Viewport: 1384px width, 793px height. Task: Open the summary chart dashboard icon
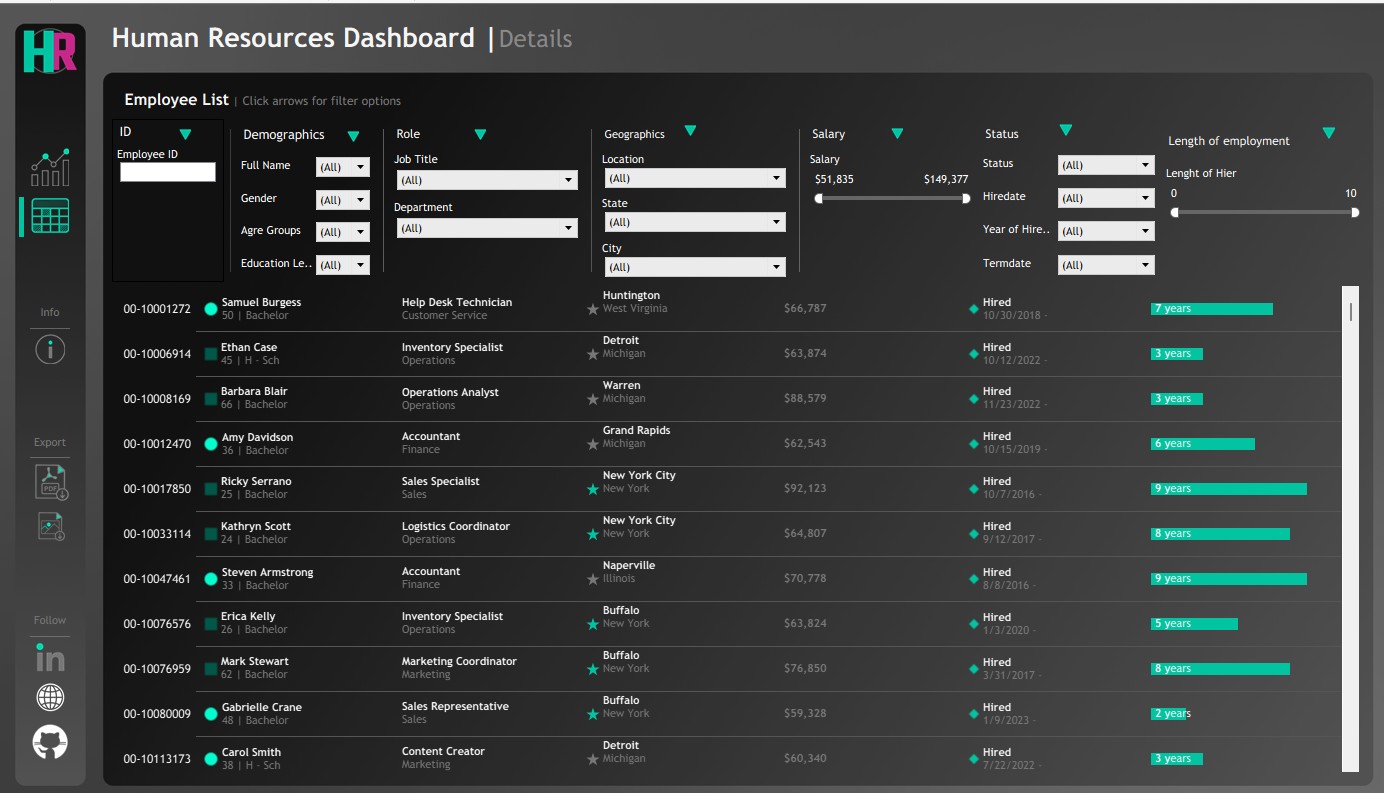pyautogui.click(x=50, y=168)
